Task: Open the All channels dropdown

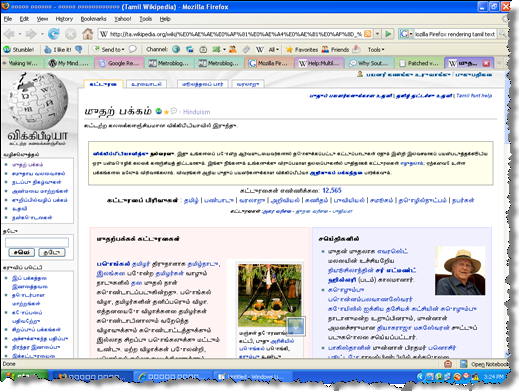Action: click(x=273, y=50)
